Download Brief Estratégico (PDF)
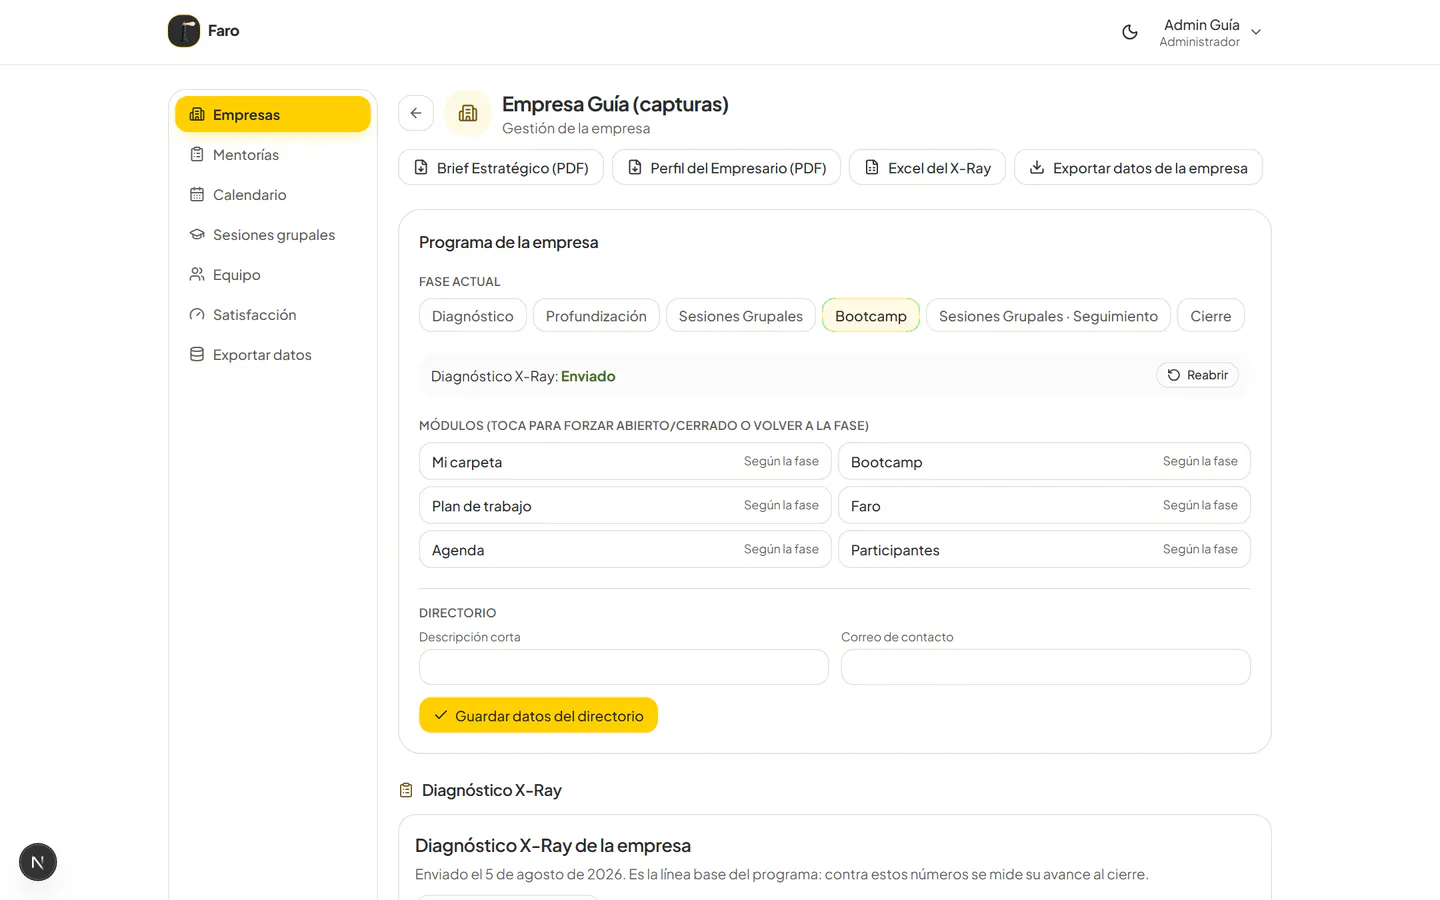Viewport: 1440px width, 900px height. click(x=501, y=168)
